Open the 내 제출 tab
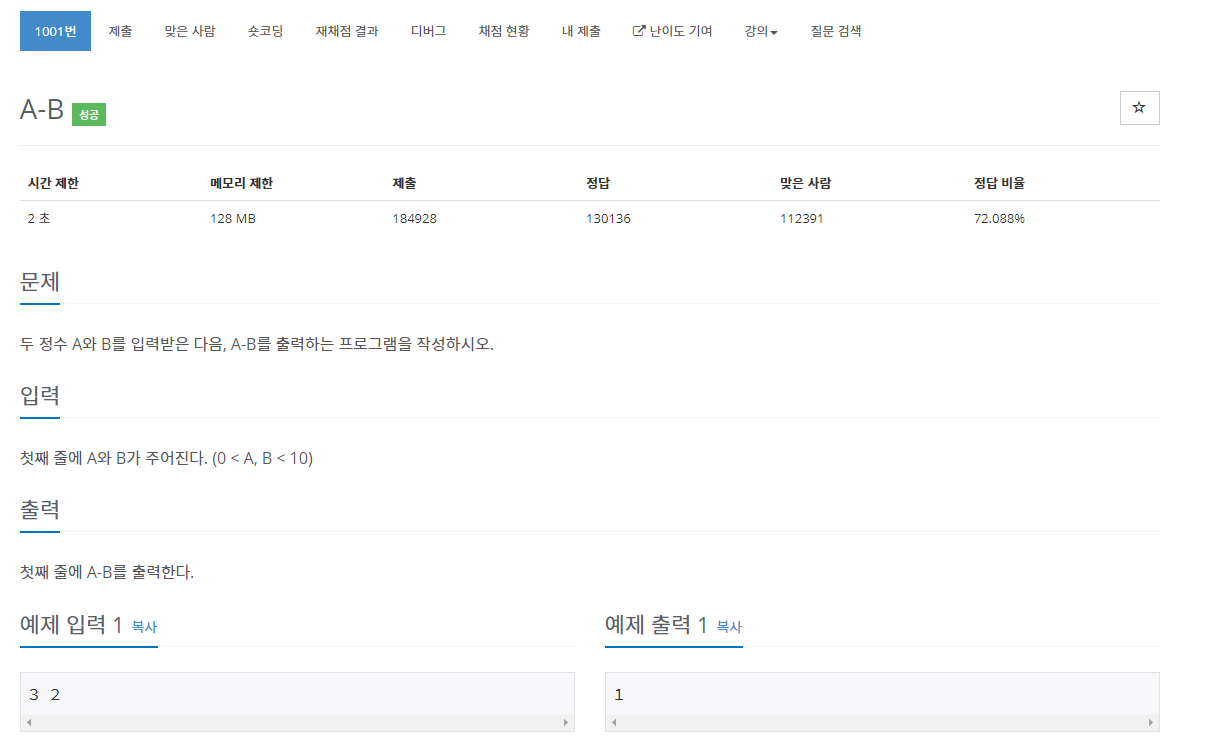Viewport: 1205px width, 751px height. [x=581, y=31]
